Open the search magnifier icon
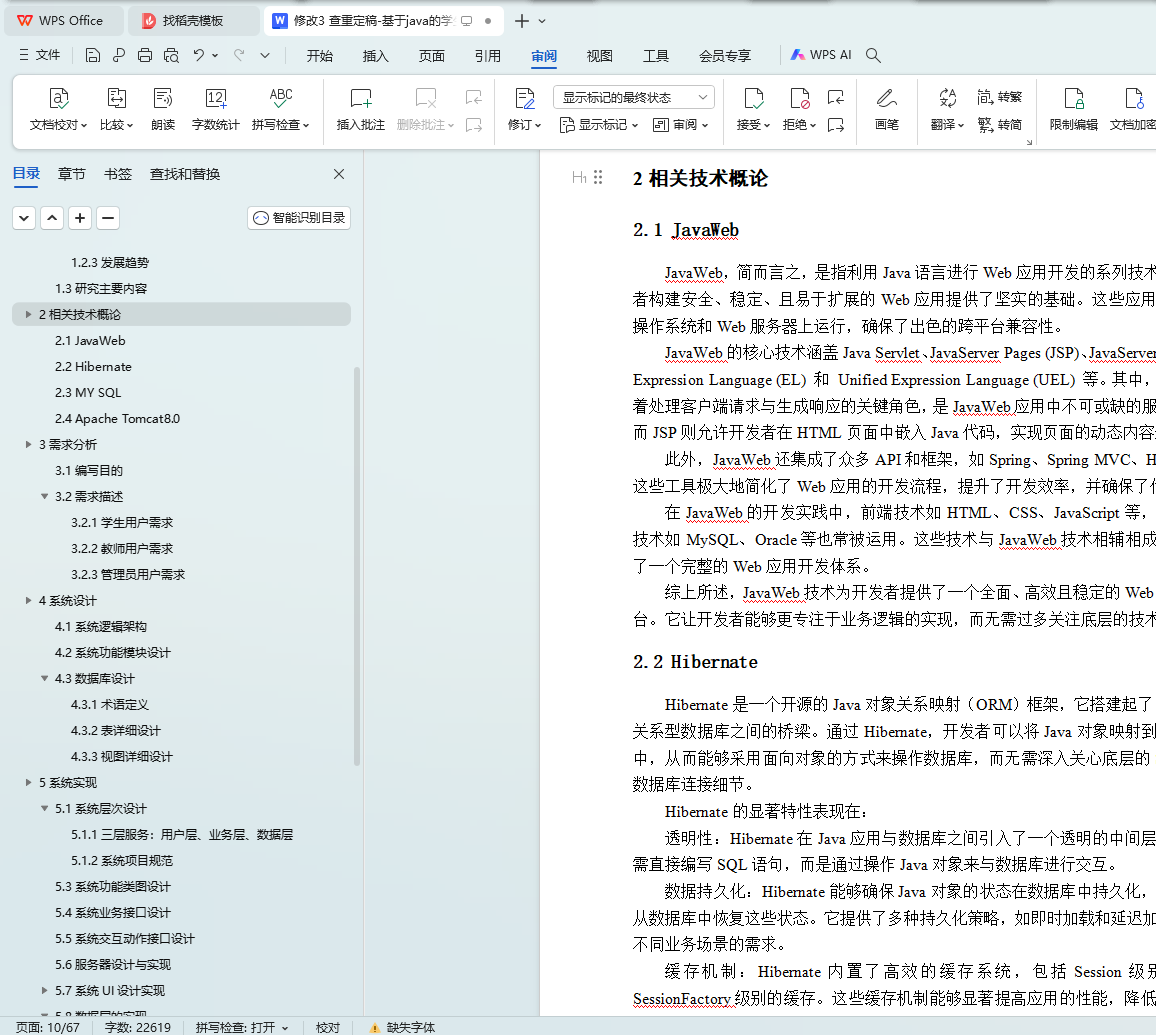 (873, 55)
